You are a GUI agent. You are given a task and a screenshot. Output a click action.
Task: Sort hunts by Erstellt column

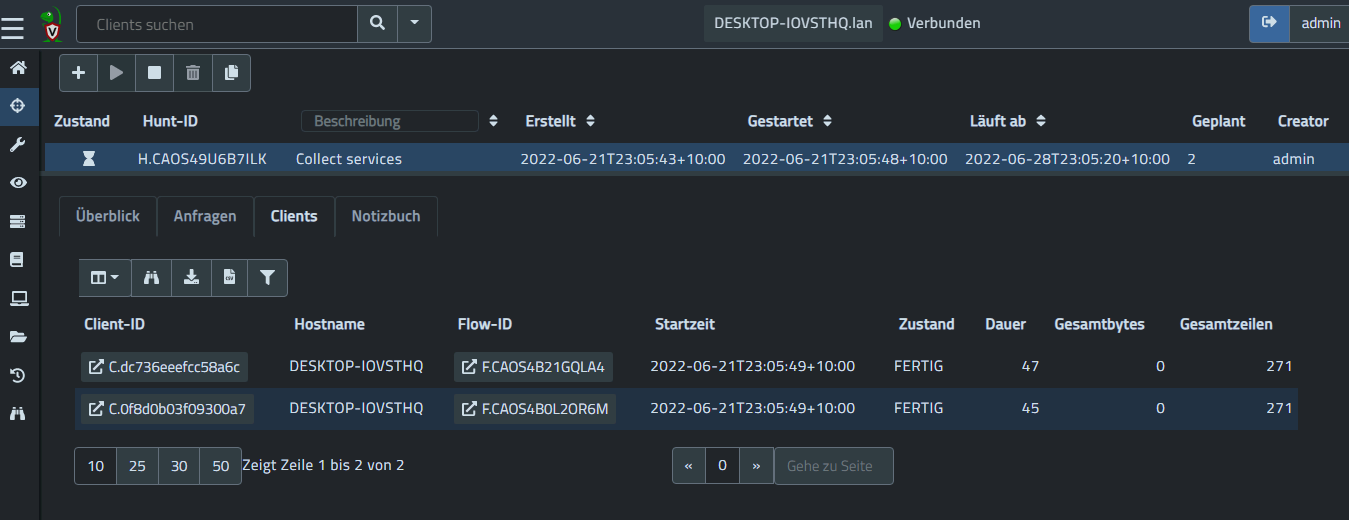[x=591, y=121]
